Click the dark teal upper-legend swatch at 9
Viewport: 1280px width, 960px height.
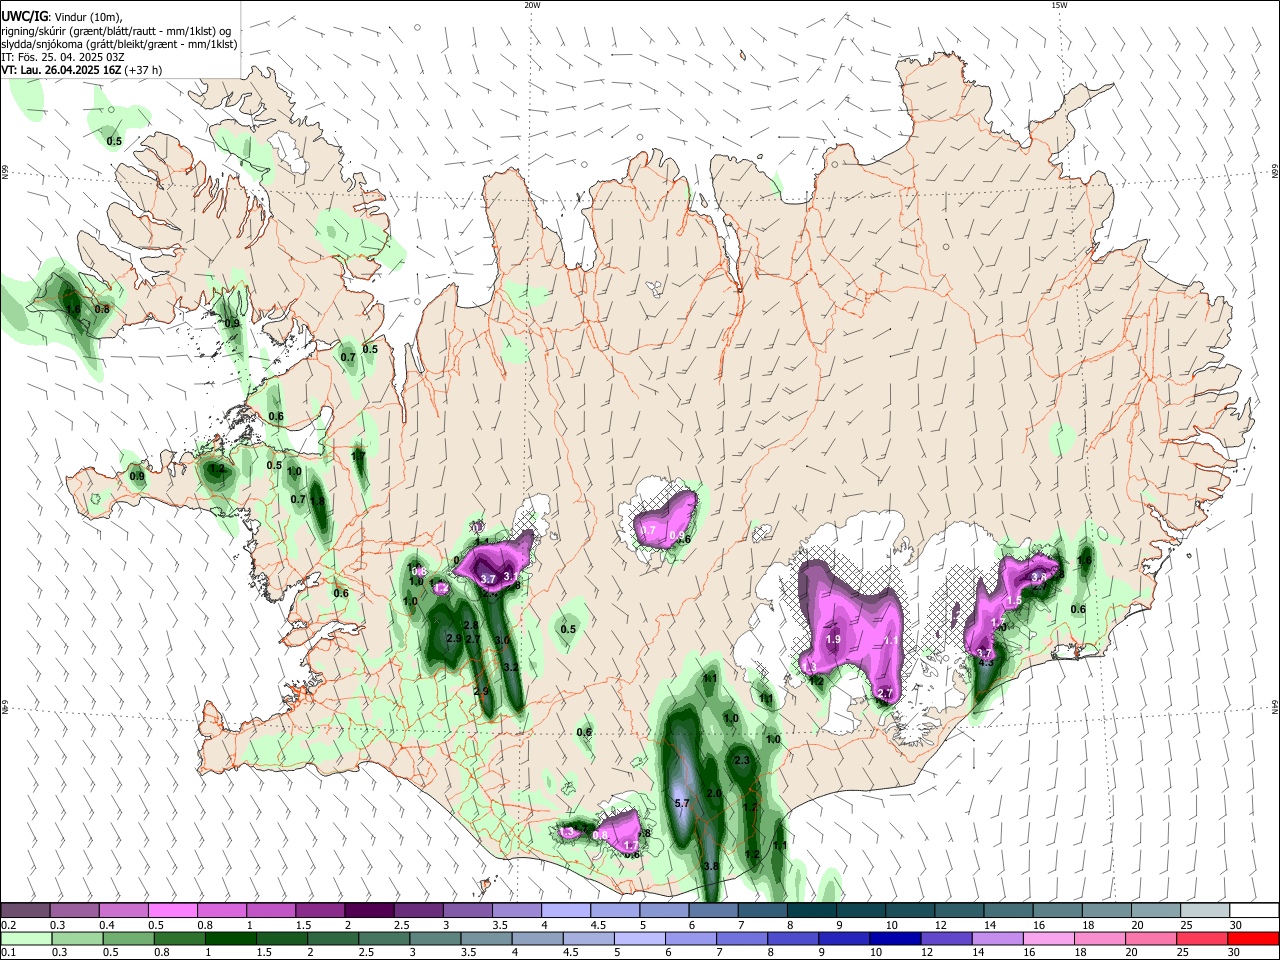tap(862, 910)
